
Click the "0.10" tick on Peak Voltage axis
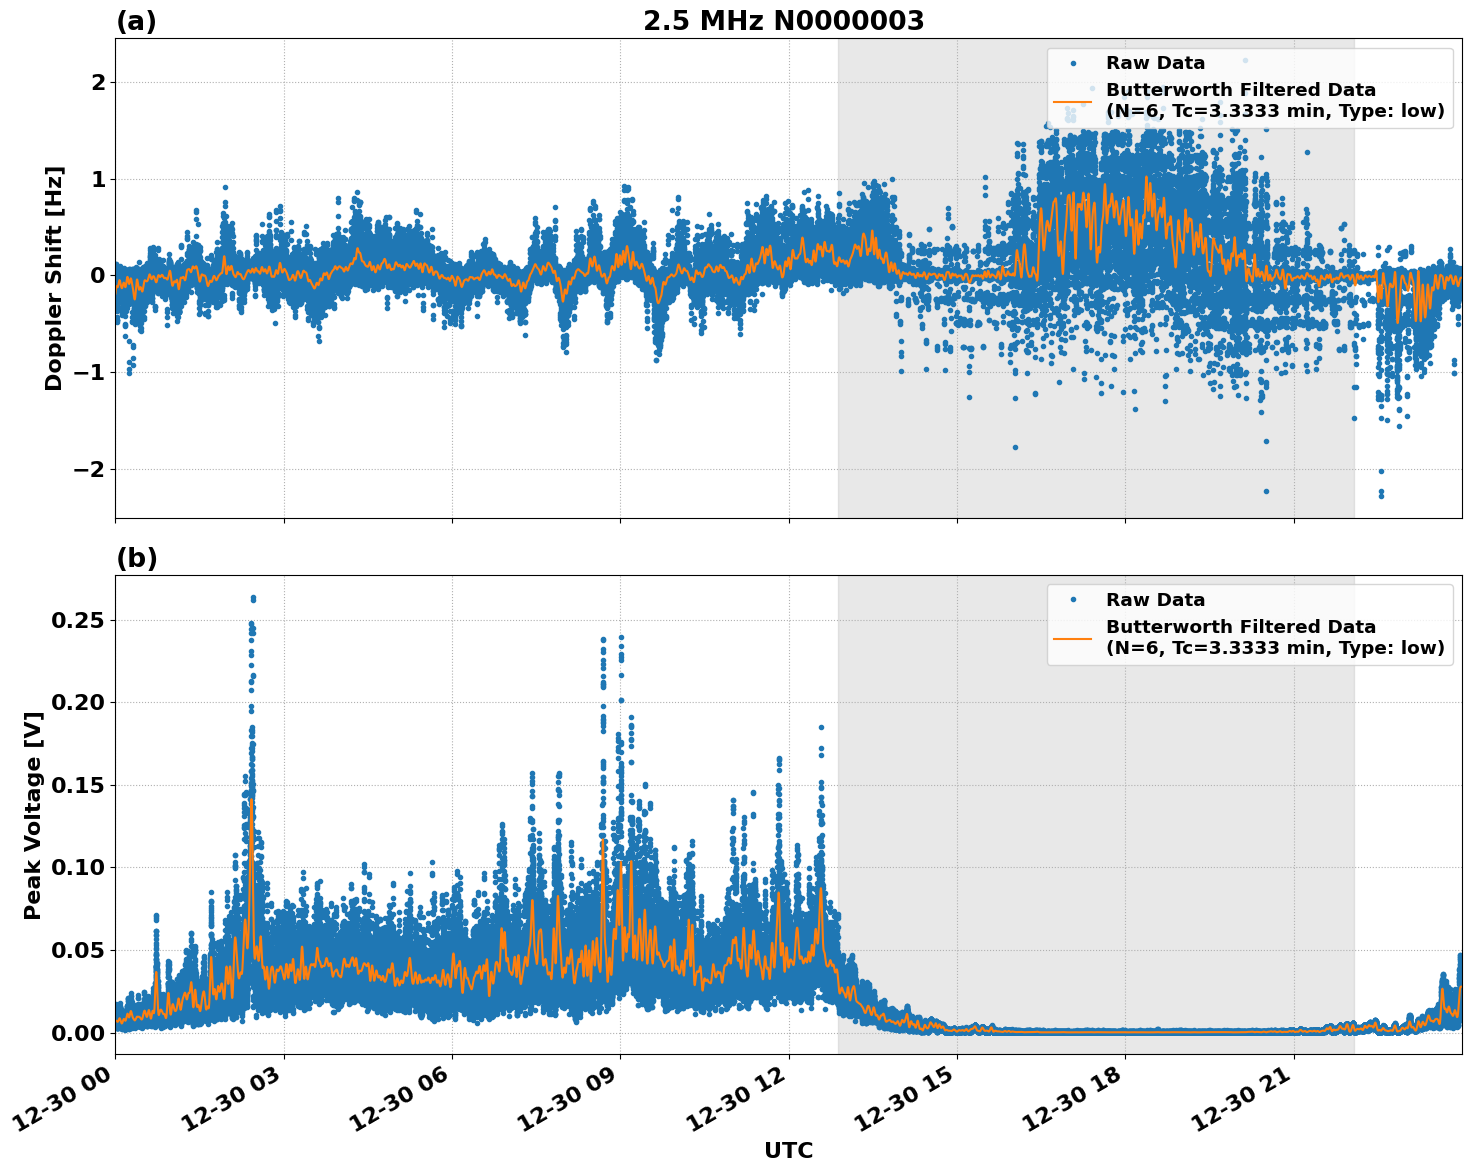click(x=77, y=867)
